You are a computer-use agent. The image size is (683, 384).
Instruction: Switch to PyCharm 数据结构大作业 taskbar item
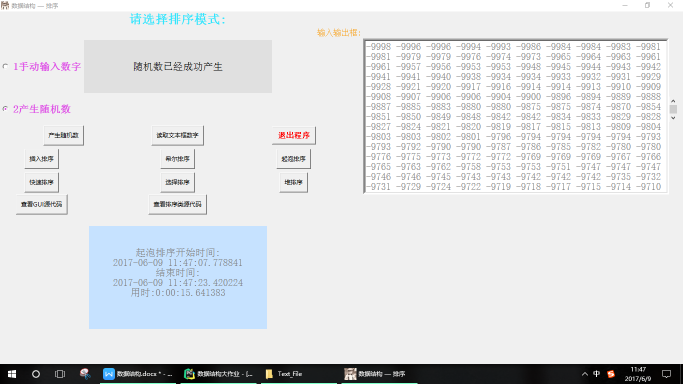(219, 374)
